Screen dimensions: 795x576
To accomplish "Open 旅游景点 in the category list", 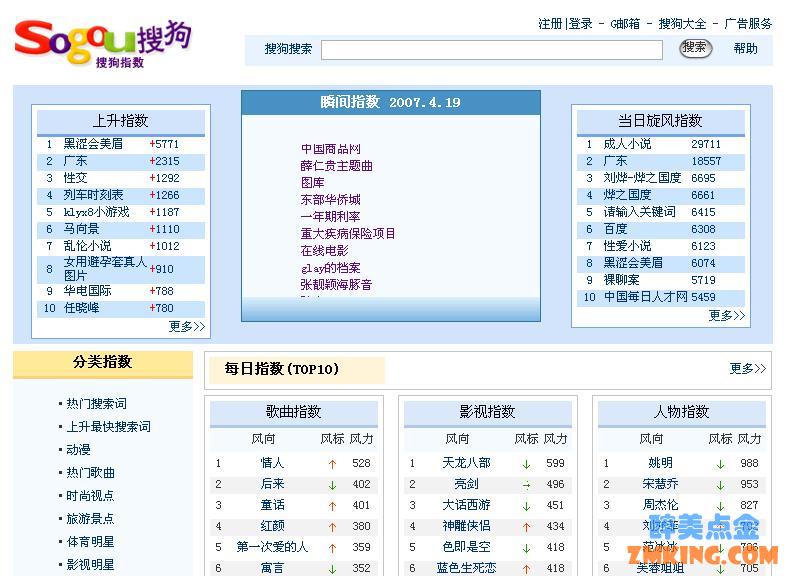I will [x=90, y=519].
